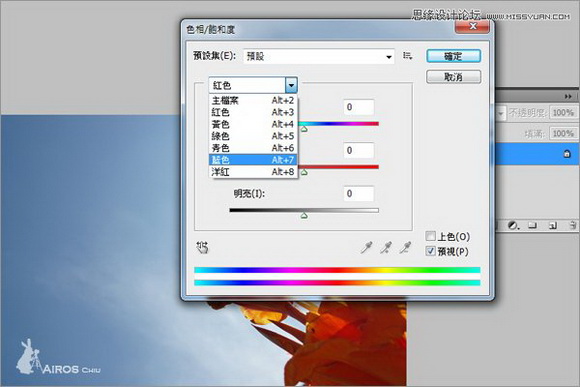
Task: Open the fill 100% field in Layers panel
Action: point(563,133)
